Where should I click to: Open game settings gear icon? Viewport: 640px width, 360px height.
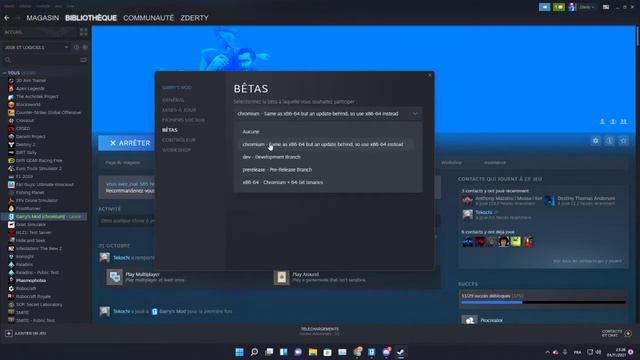[596, 141]
